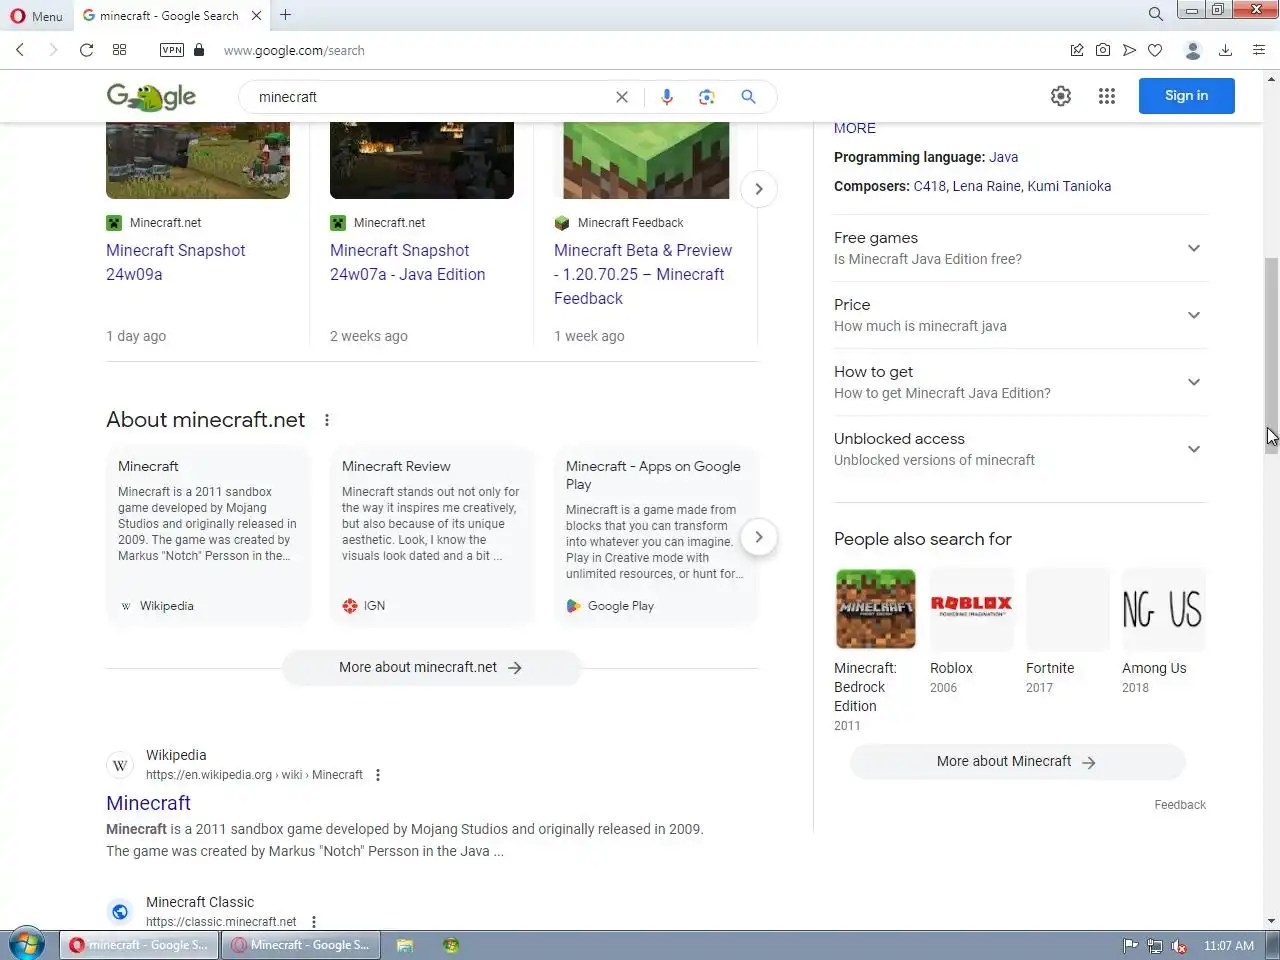Show next latest news cards arrow
This screenshot has height=960, width=1280.
point(759,189)
